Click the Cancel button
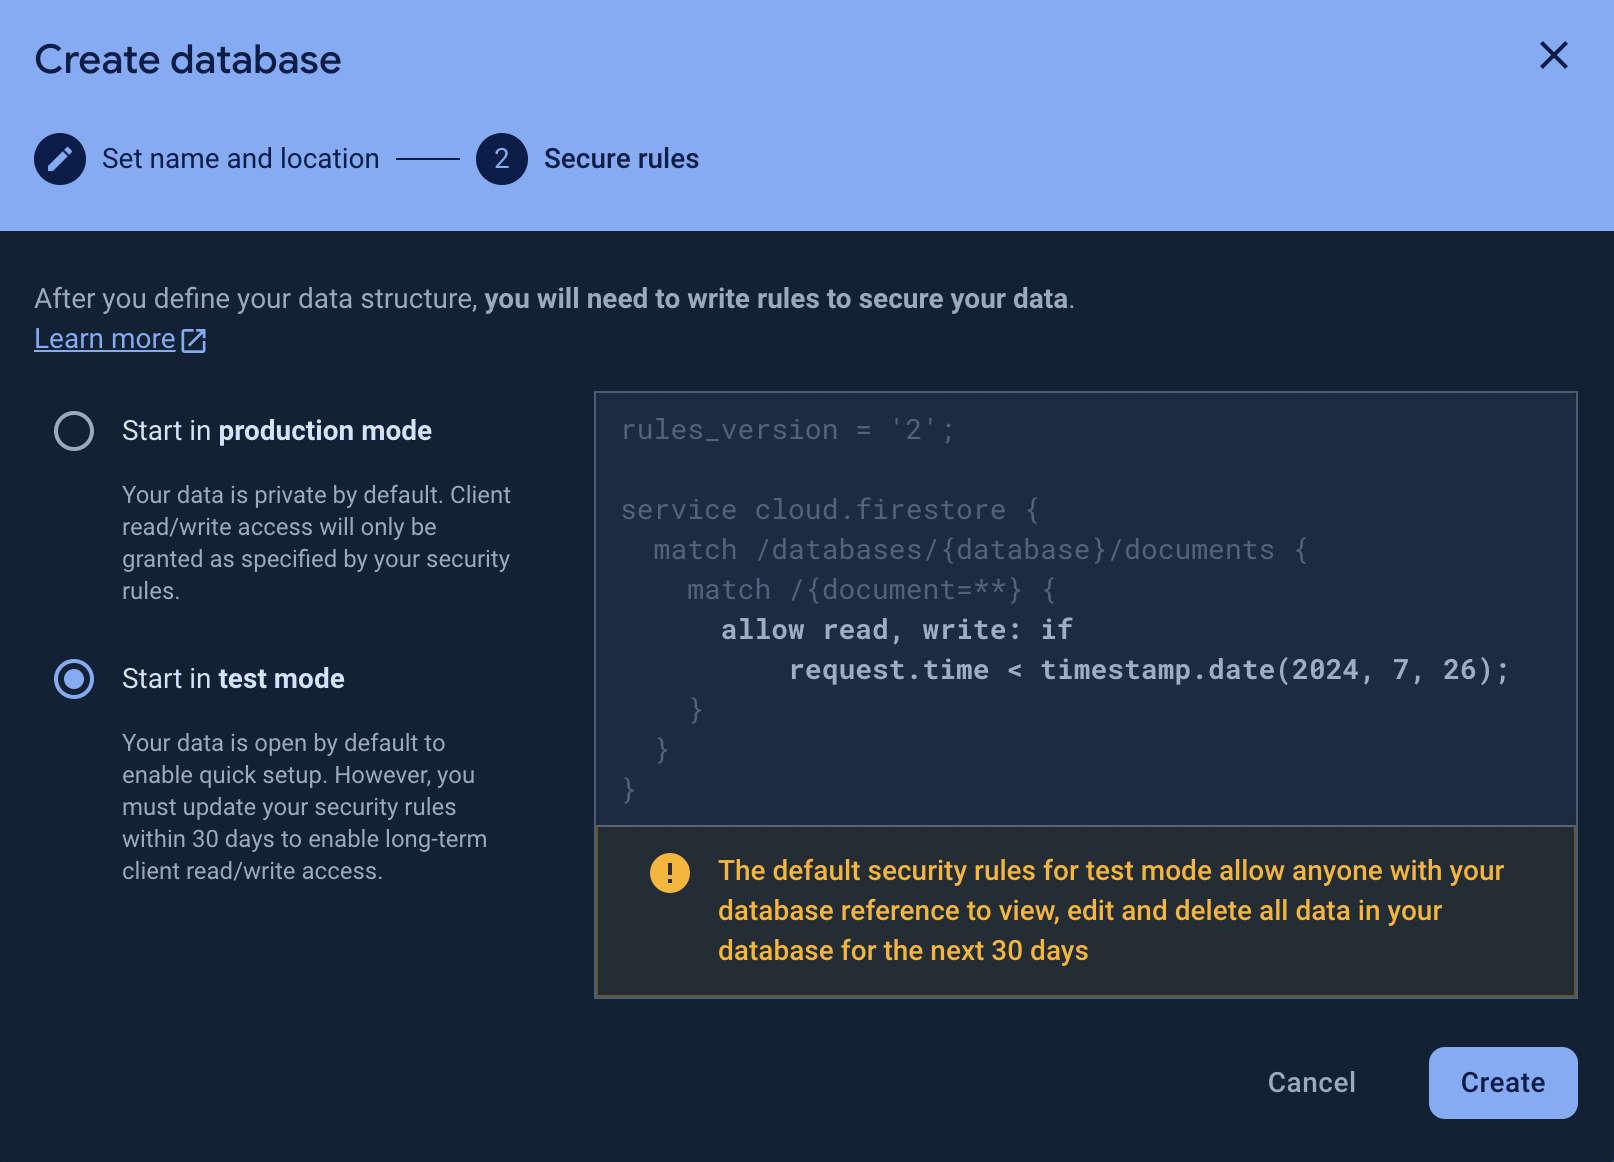Viewport: 1614px width, 1162px height. [x=1312, y=1082]
